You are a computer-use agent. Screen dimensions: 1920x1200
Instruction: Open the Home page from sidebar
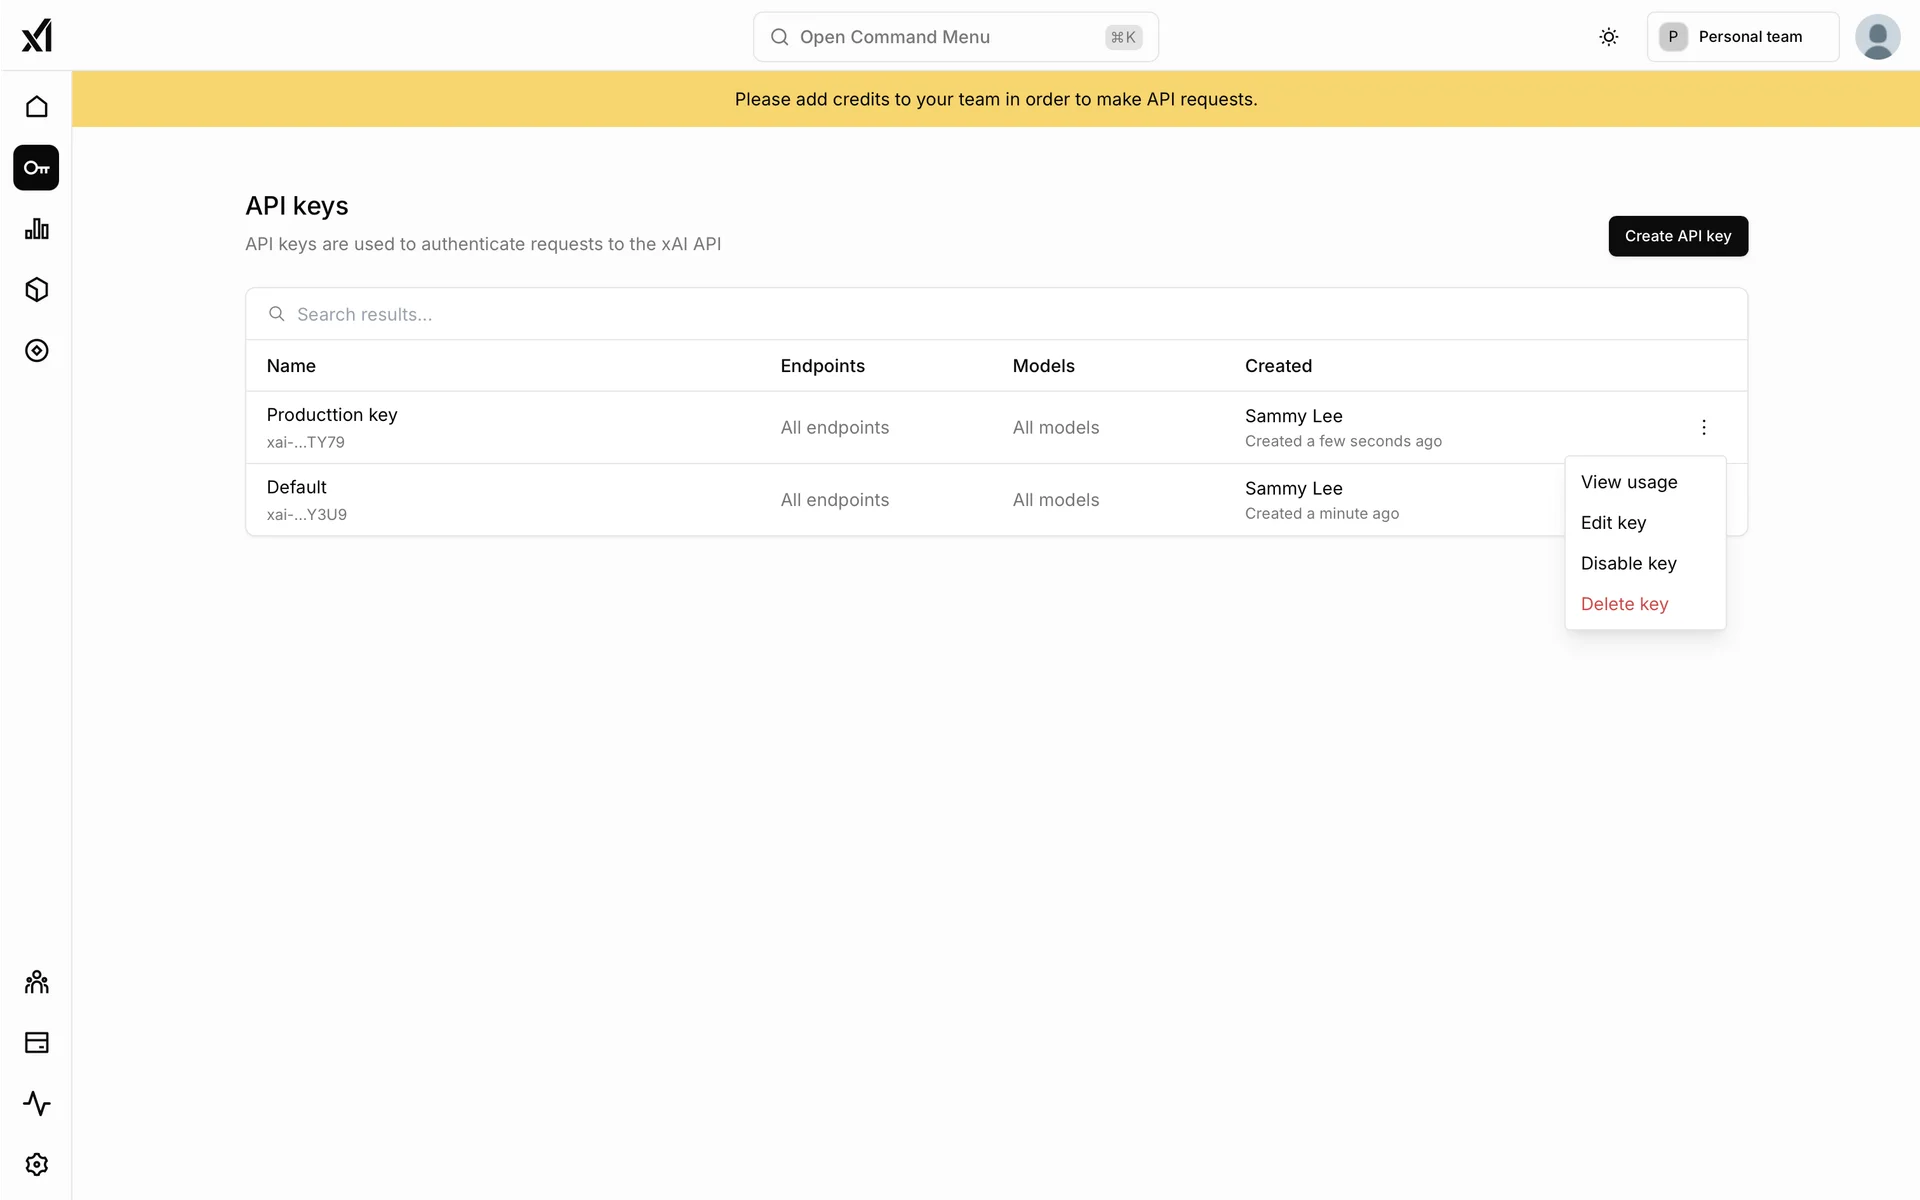pos(37,107)
